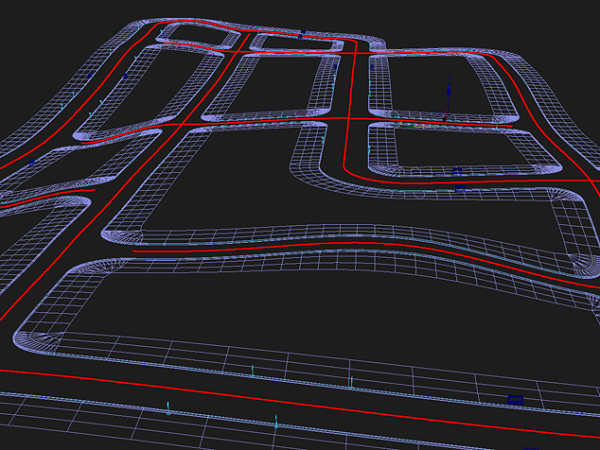
Task: Select left starting end of wavy red centerline
Action: (x=135, y=250)
